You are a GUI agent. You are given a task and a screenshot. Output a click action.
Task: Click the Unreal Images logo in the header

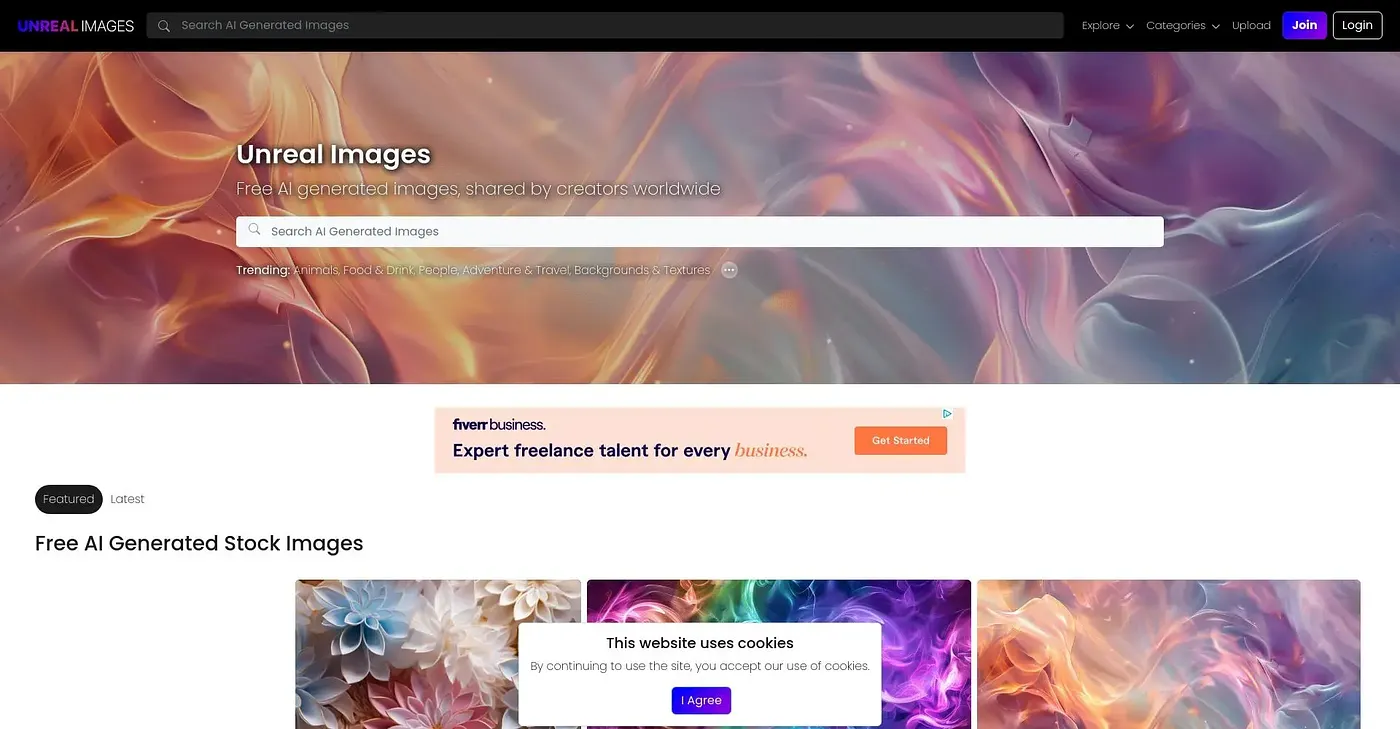click(76, 26)
